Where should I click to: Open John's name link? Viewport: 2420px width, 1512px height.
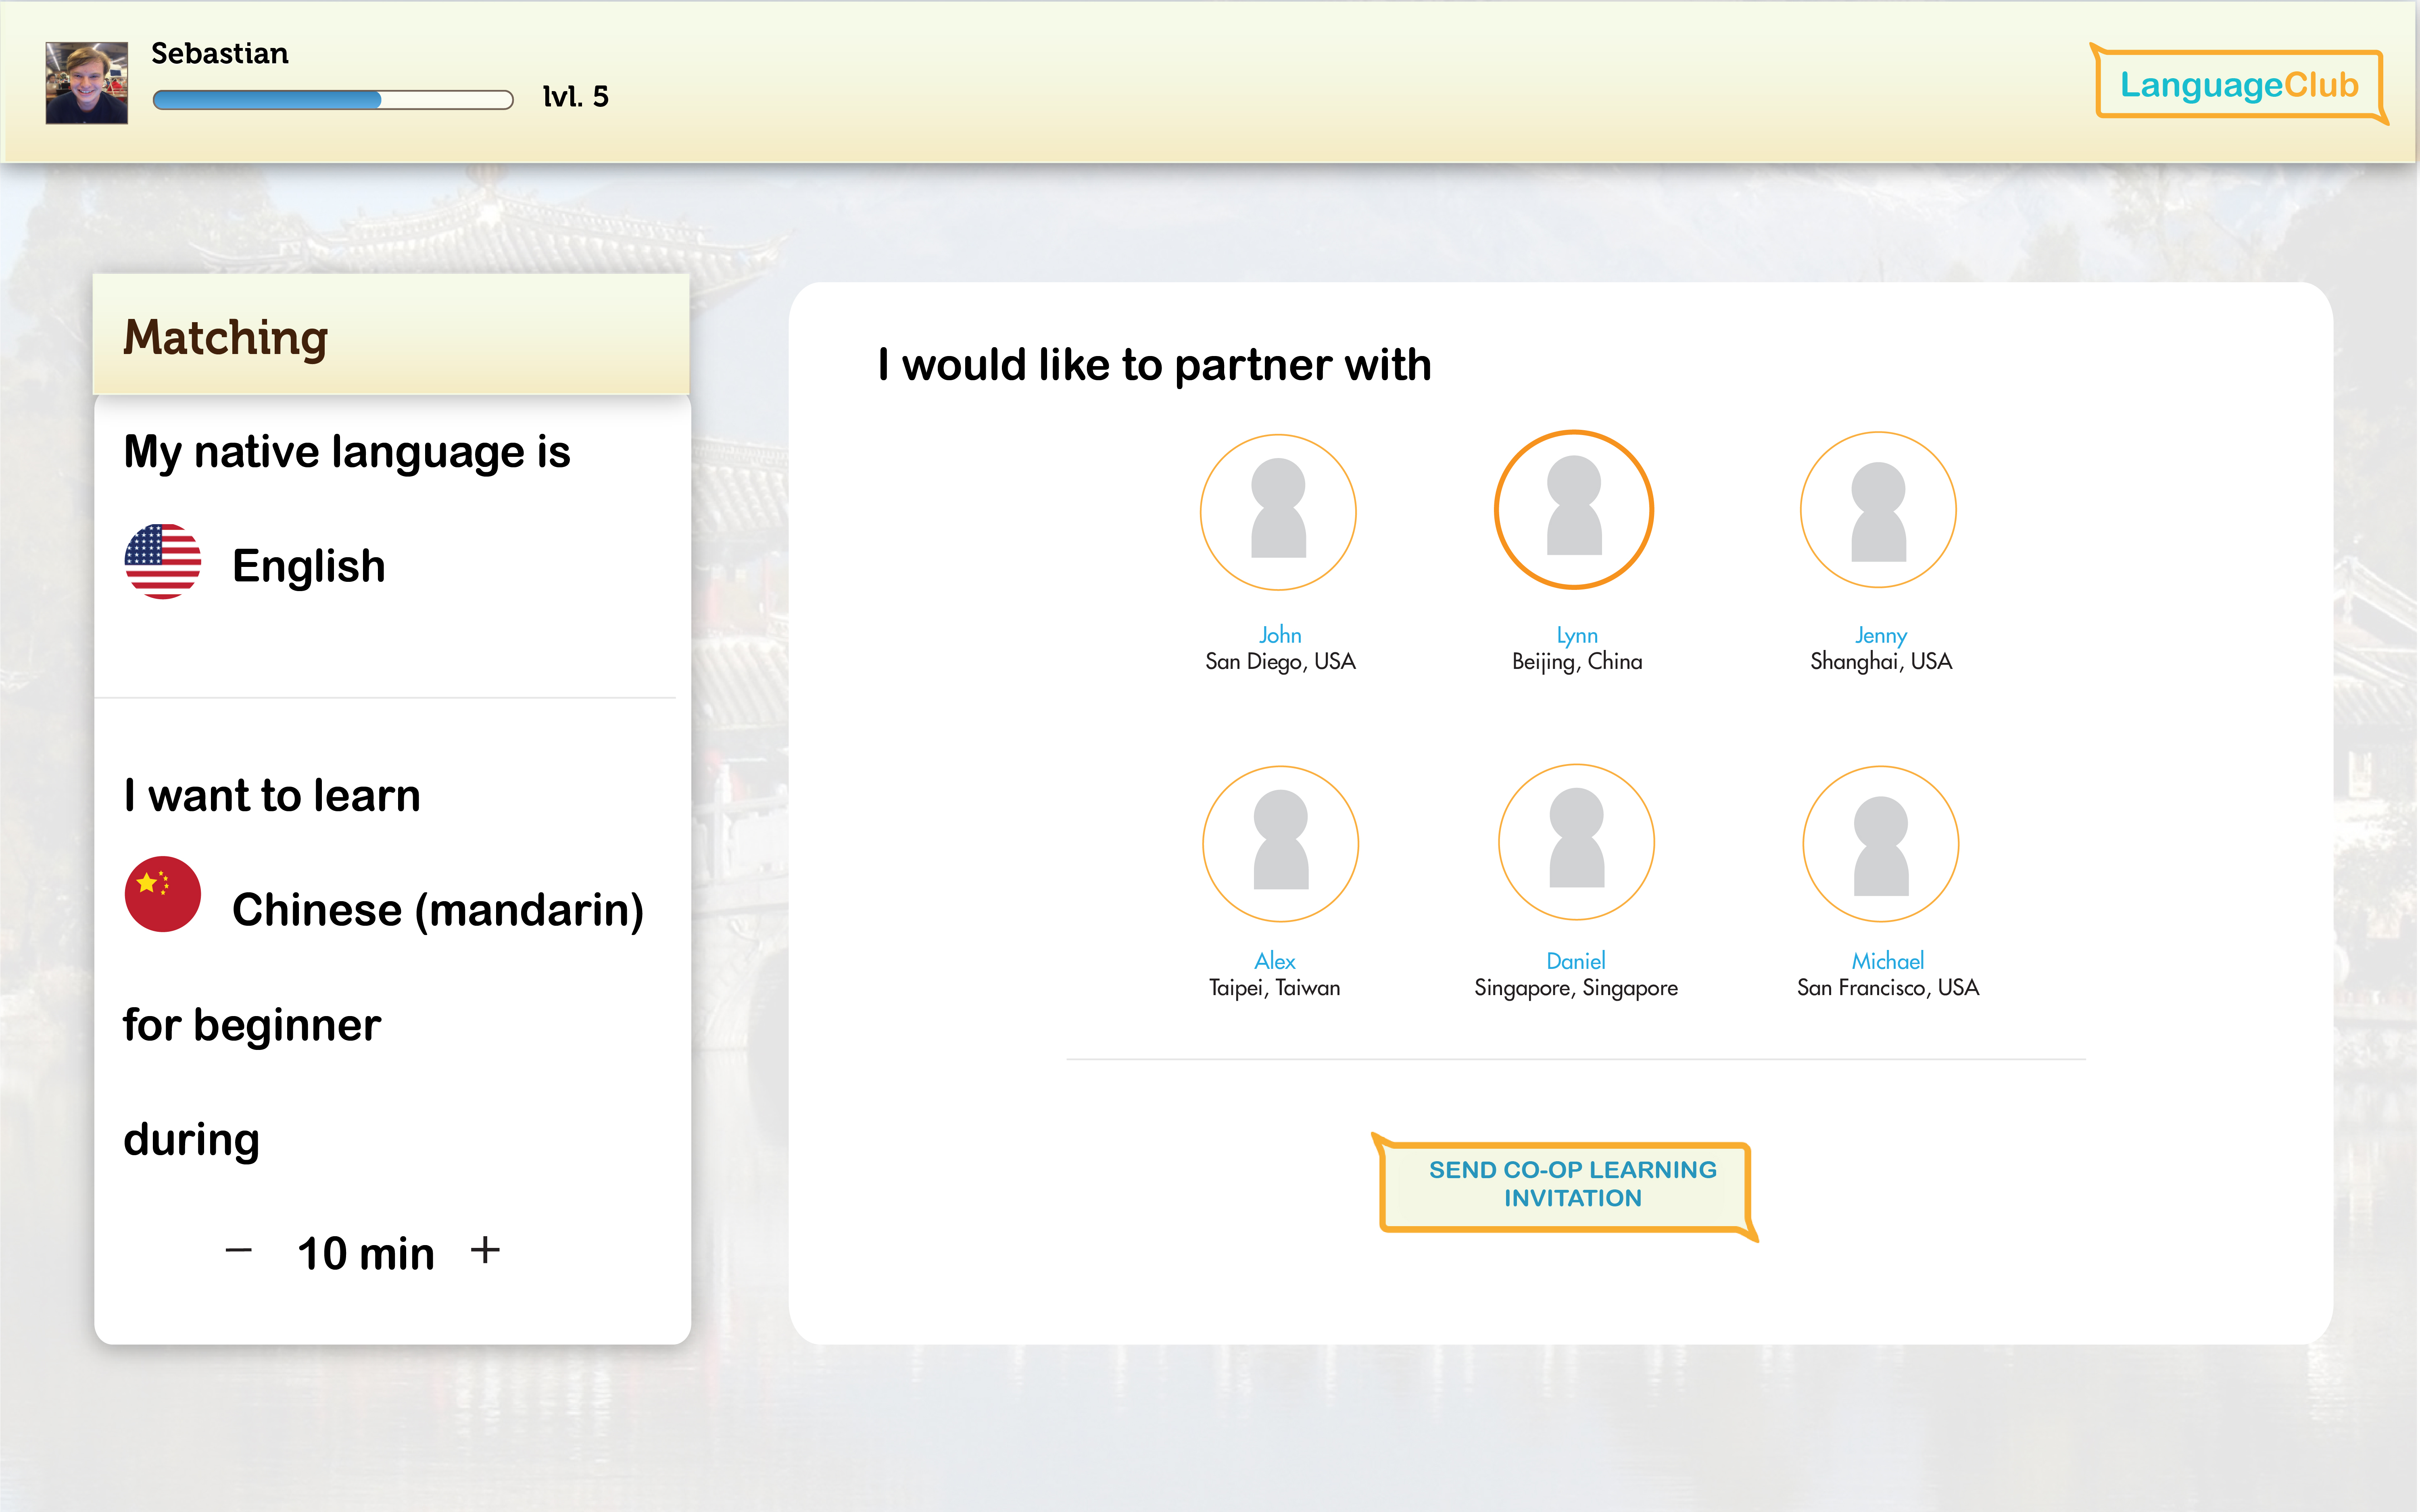coord(1280,635)
